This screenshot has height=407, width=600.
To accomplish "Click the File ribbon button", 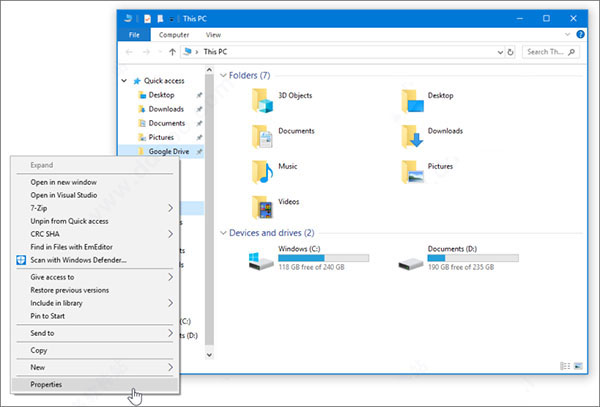I will 132,34.
